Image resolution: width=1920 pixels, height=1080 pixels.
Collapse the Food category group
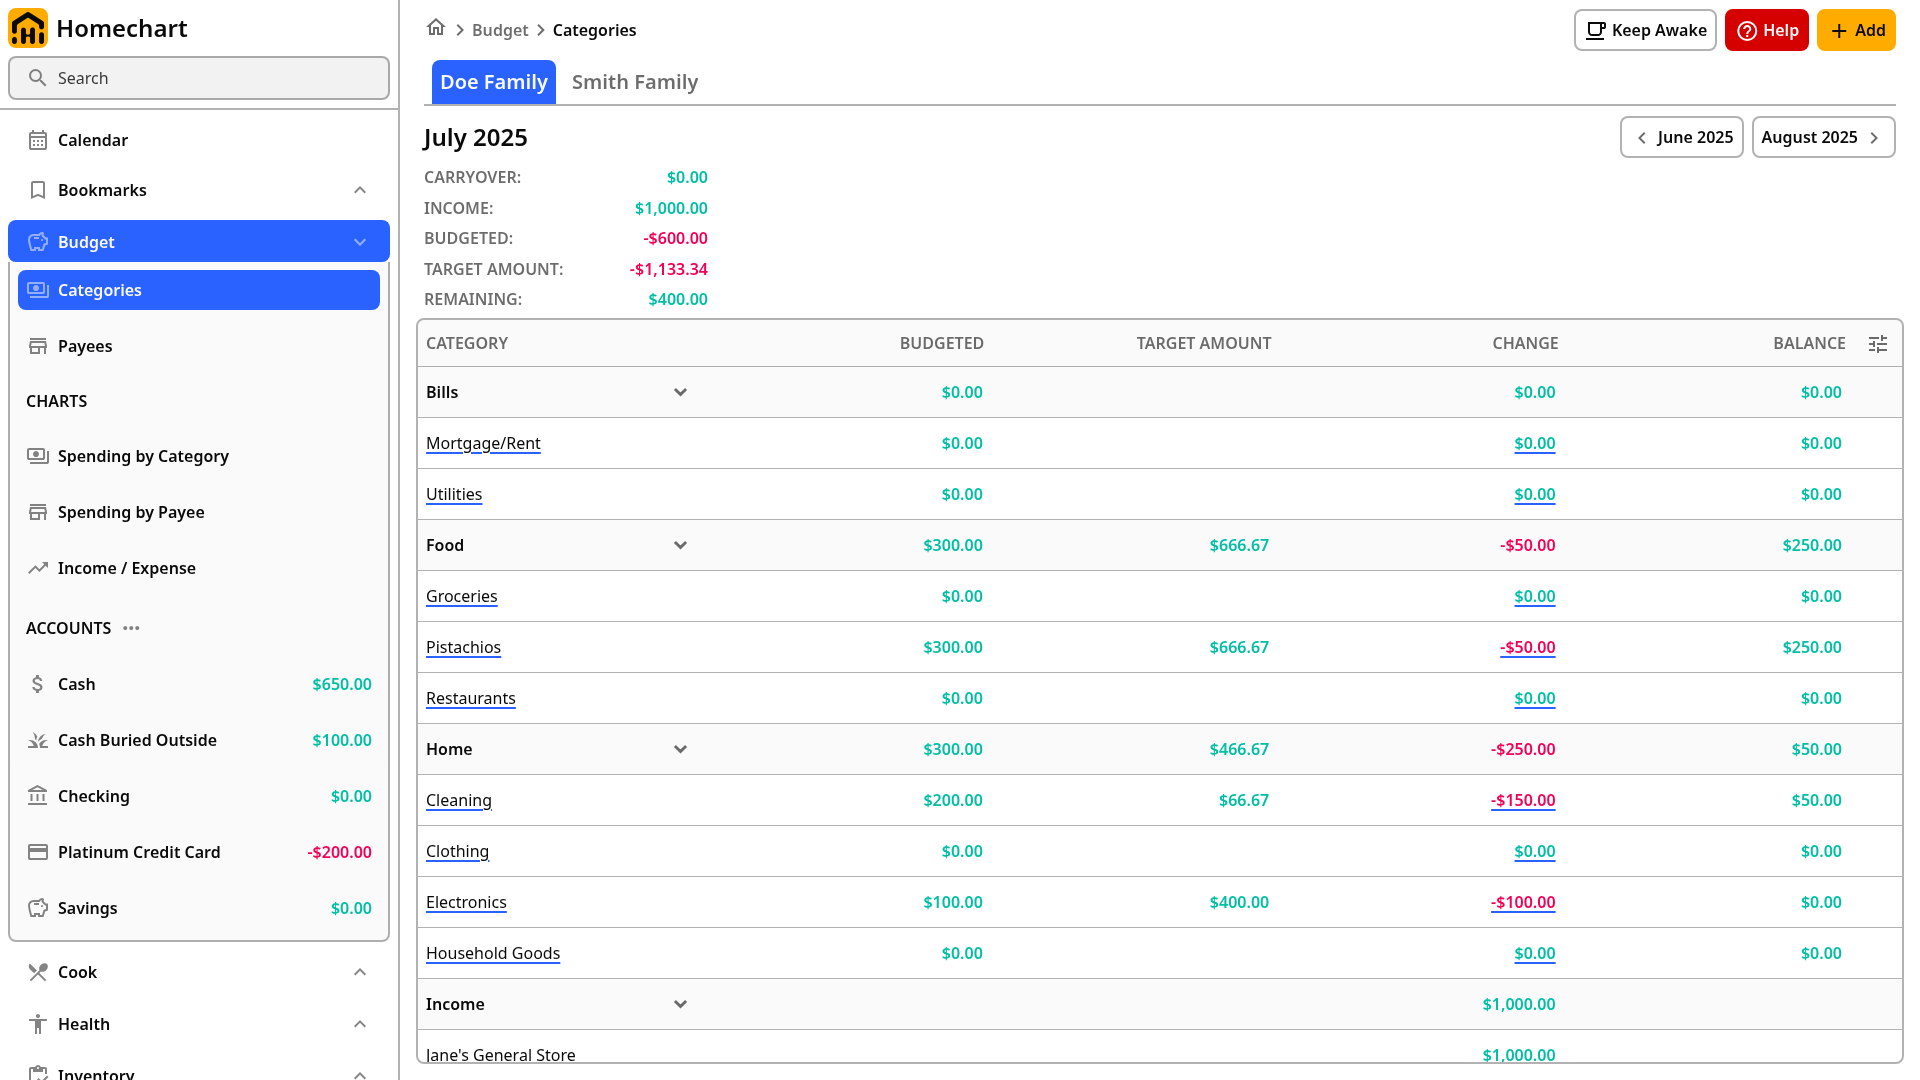(680, 545)
